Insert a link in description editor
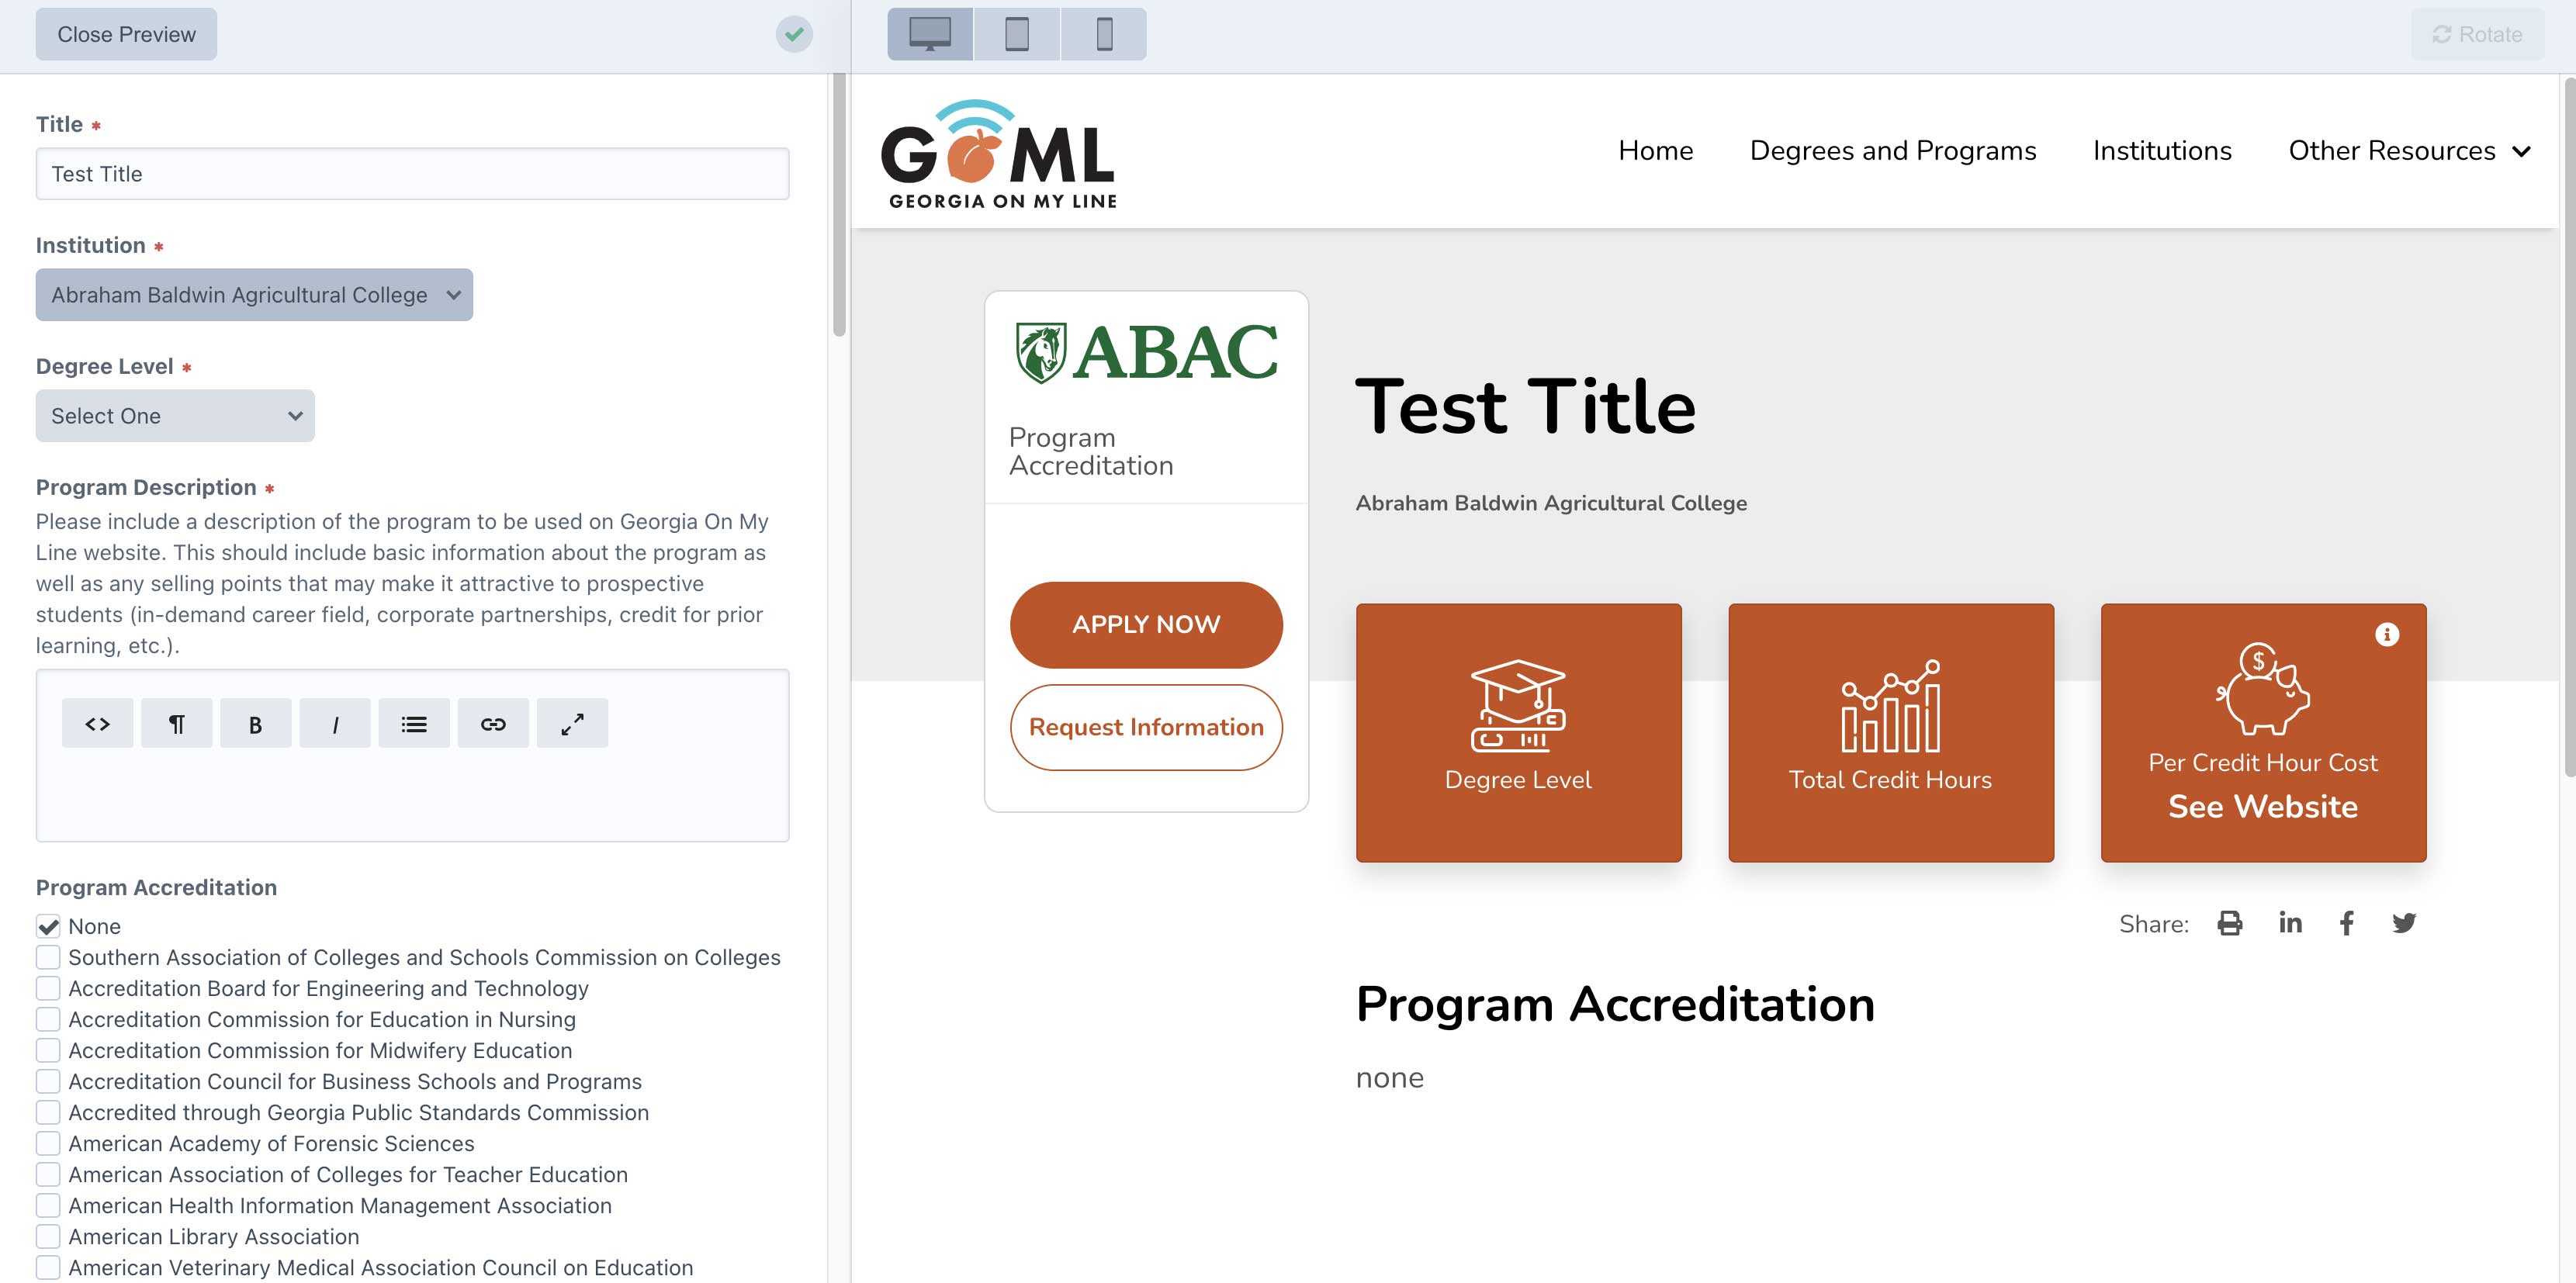This screenshot has height=1283, width=2576. [493, 723]
